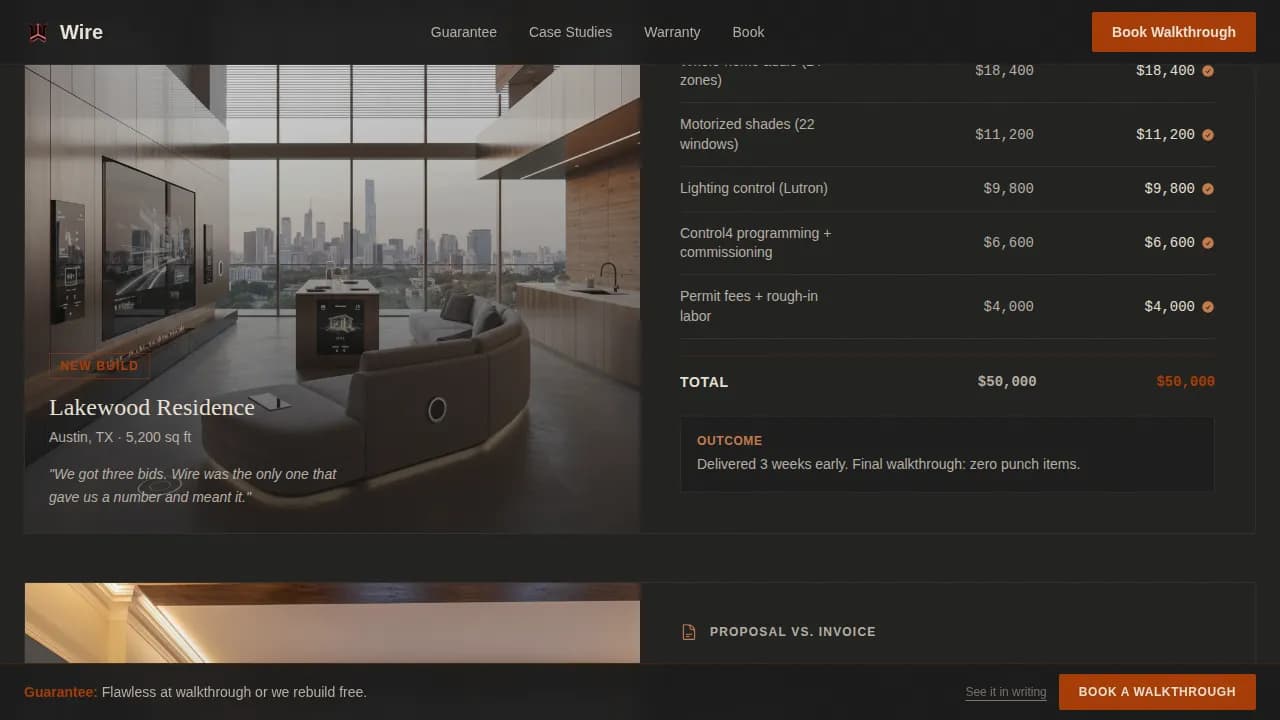Click check icon beside $9,800 invoice amount

click(x=1208, y=189)
